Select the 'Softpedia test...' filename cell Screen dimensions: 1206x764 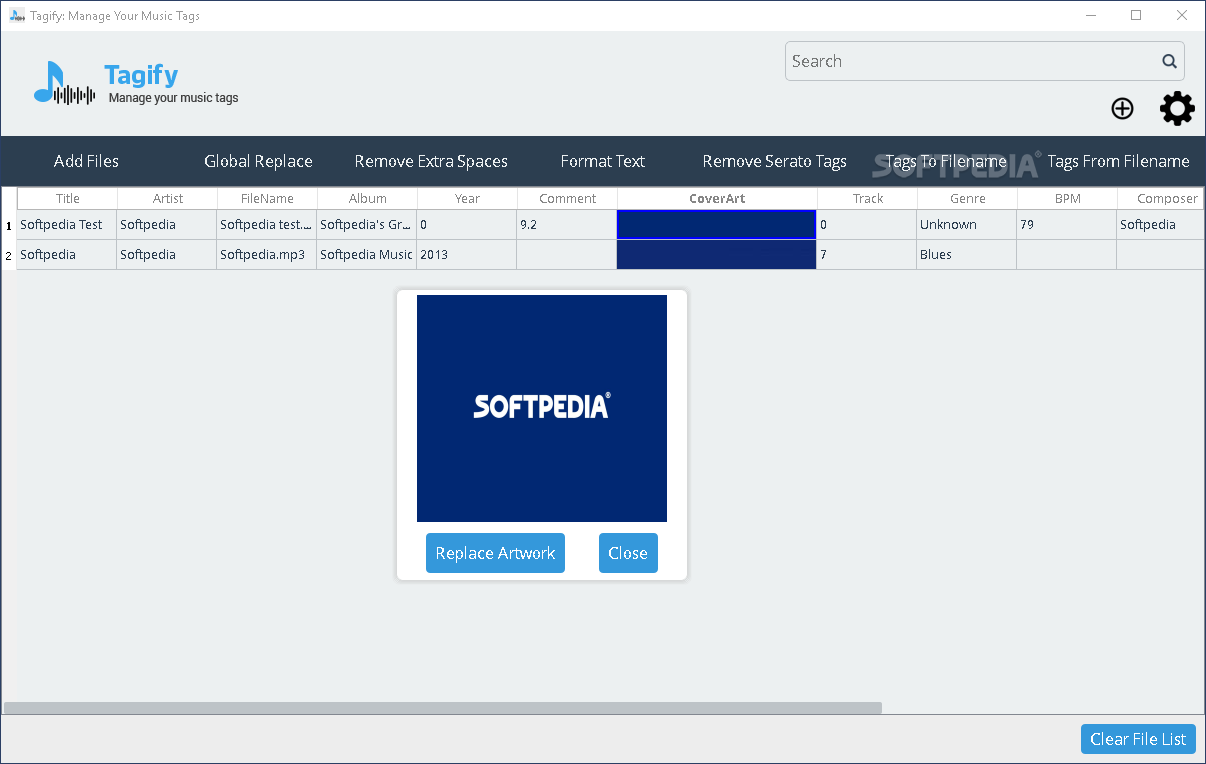click(x=267, y=225)
